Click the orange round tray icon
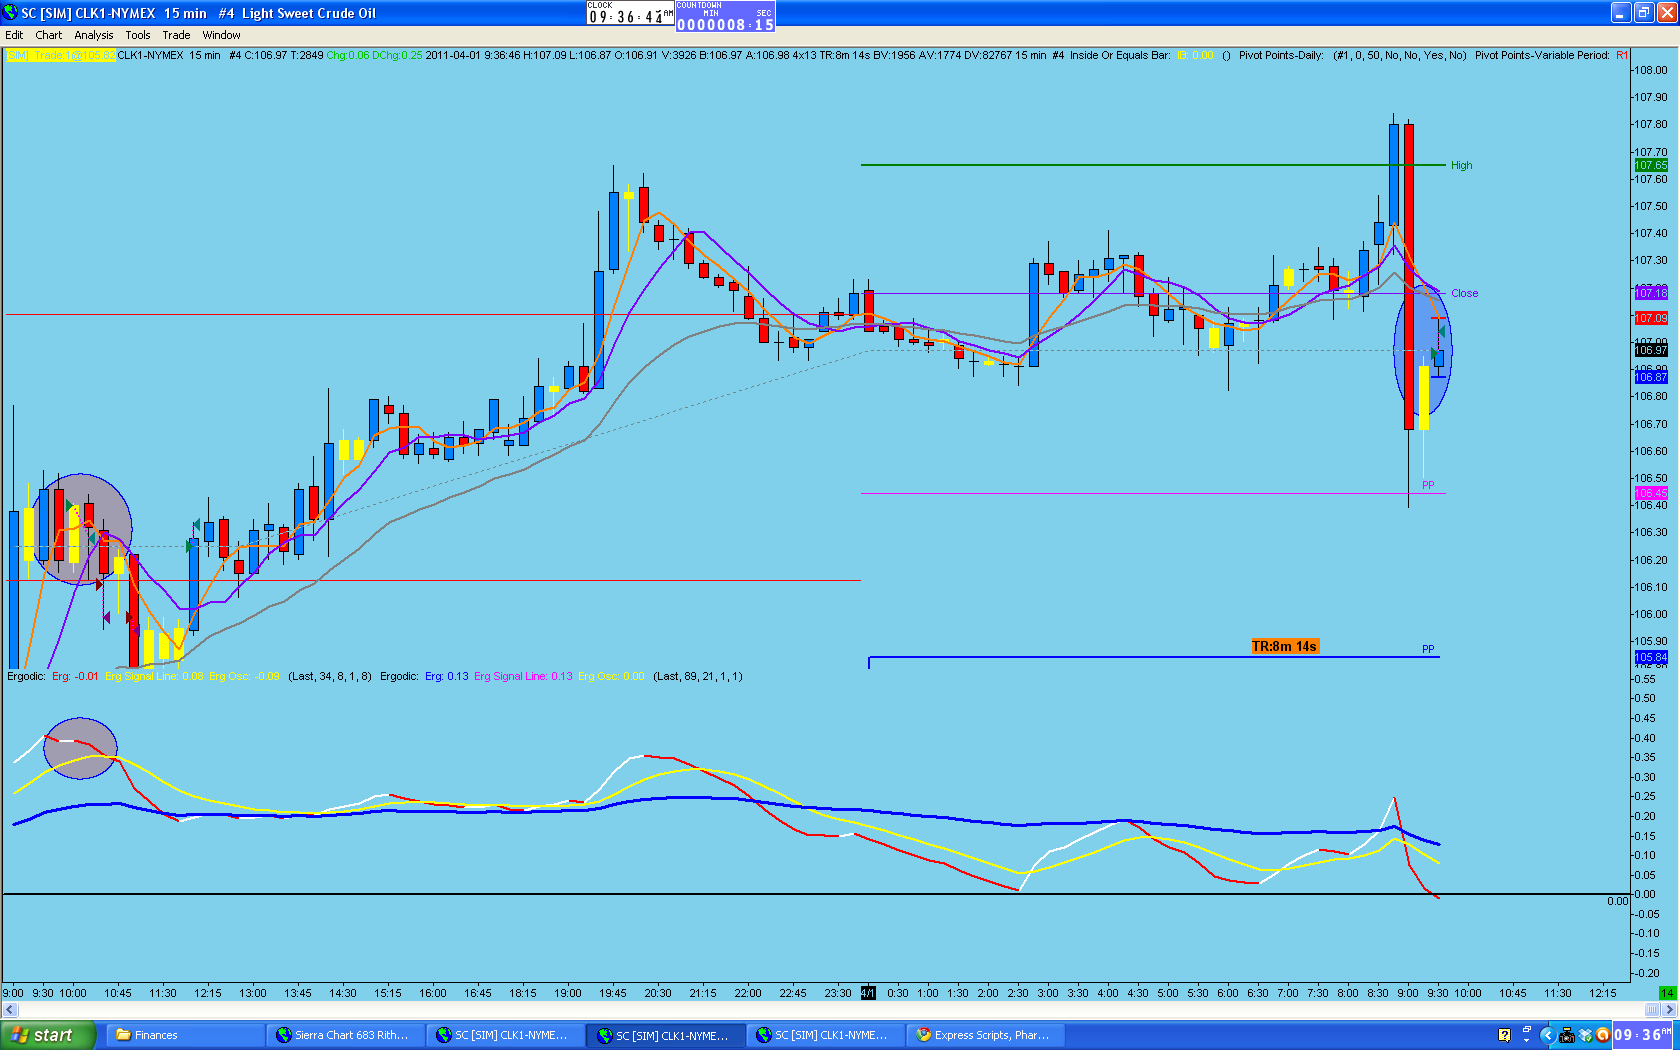 pos(1602,1035)
